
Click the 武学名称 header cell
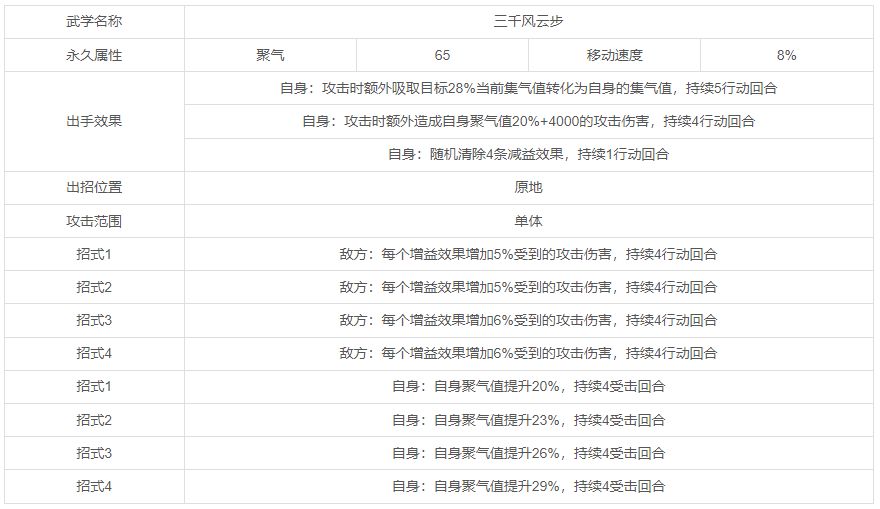click(x=94, y=22)
